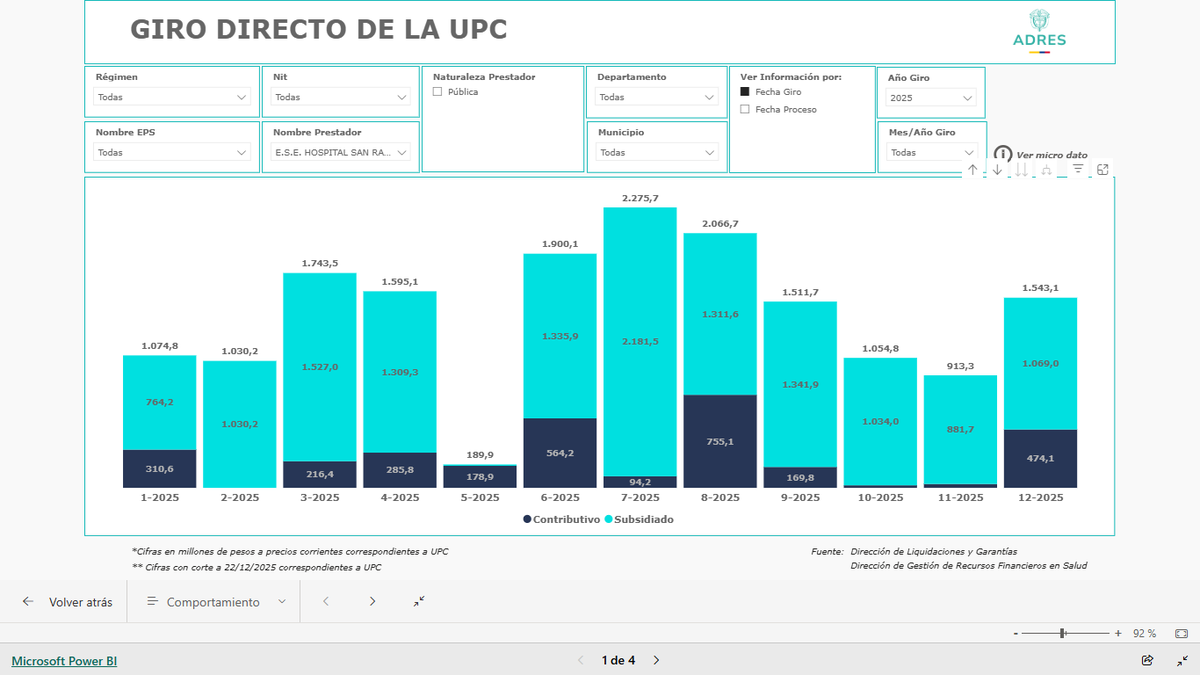Open the Microsoft Power BI link
This screenshot has height=675, width=1200.
coord(63,660)
